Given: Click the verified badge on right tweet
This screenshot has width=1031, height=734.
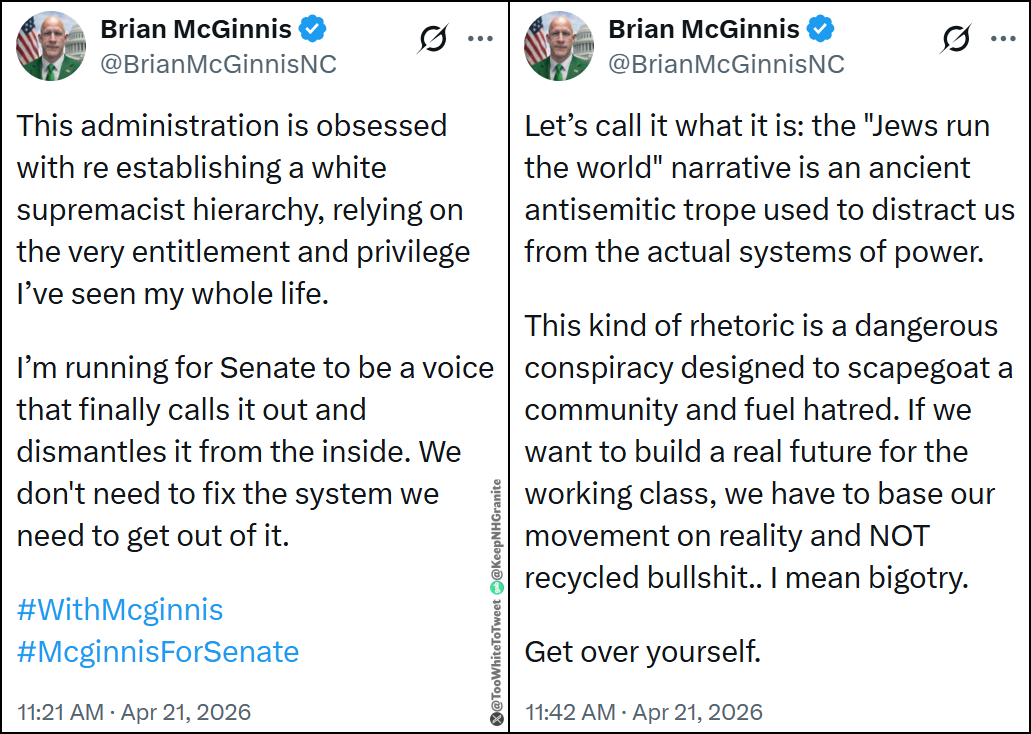Looking at the screenshot, I should pos(821,30).
